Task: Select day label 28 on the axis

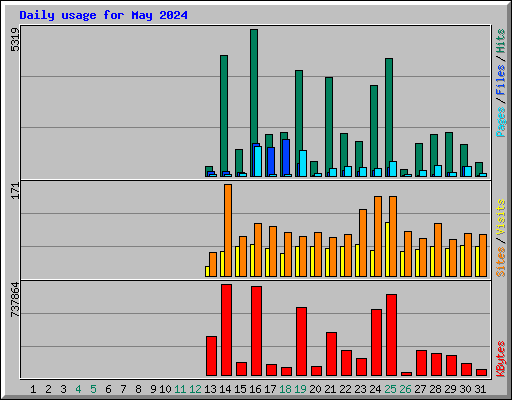Action: point(435,389)
